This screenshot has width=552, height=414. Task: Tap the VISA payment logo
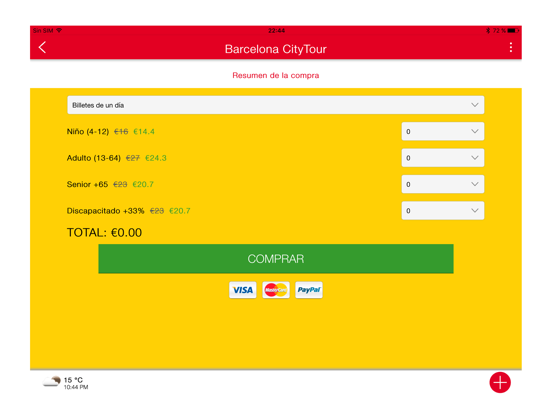(x=243, y=290)
